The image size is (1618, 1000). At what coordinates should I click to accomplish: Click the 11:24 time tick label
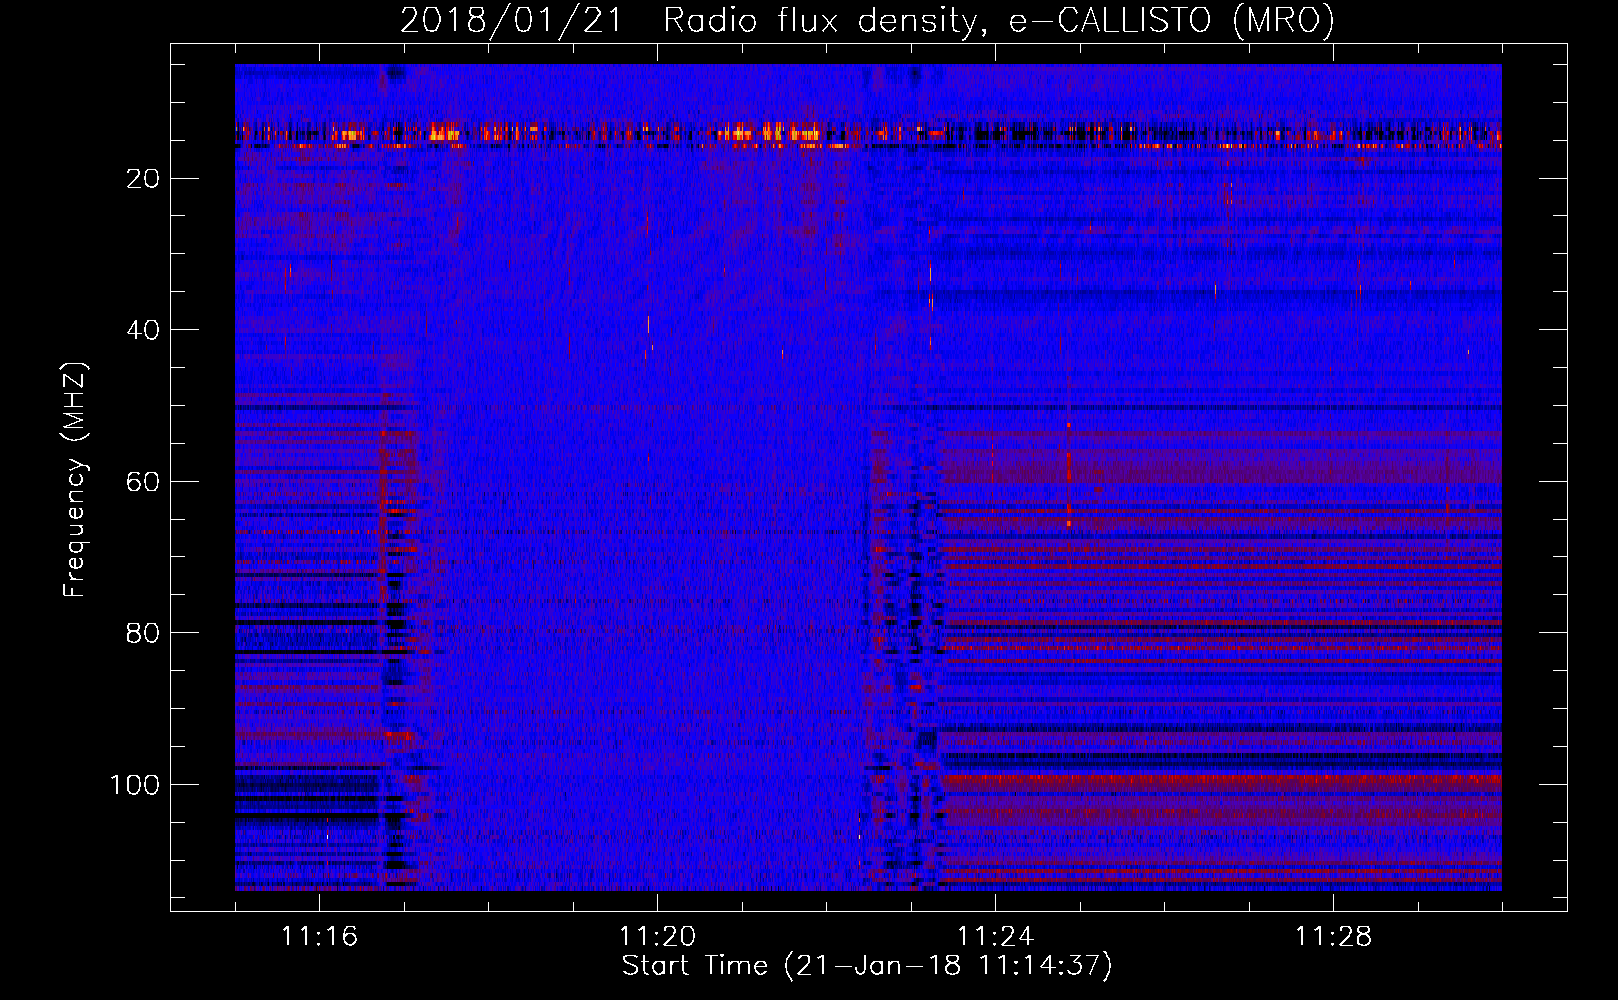pyautogui.click(x=995, y=937)
